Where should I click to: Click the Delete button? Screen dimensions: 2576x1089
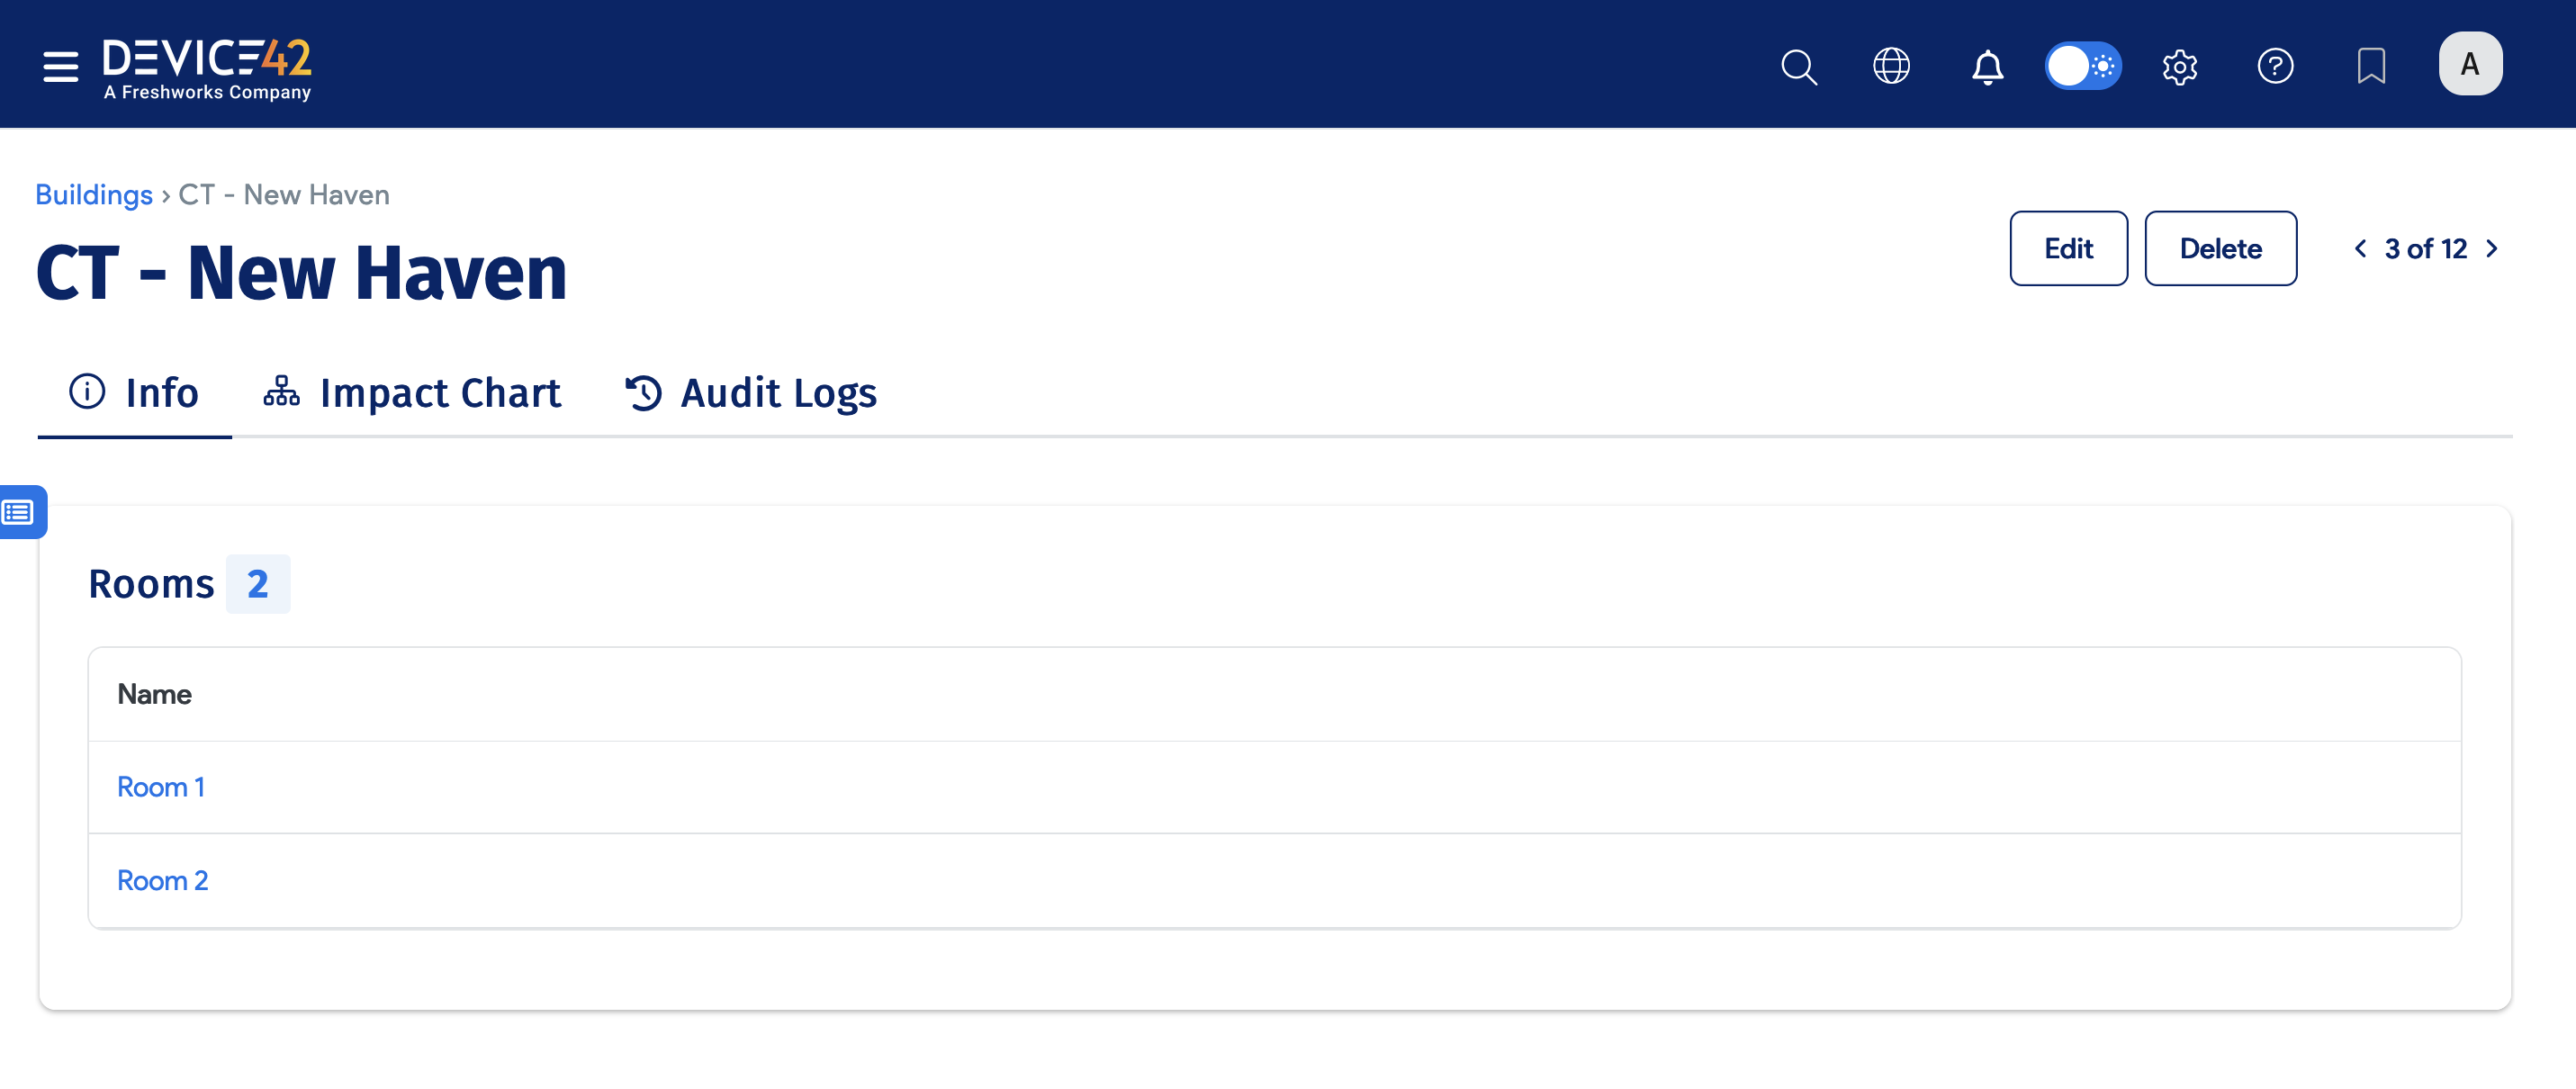2219,248
